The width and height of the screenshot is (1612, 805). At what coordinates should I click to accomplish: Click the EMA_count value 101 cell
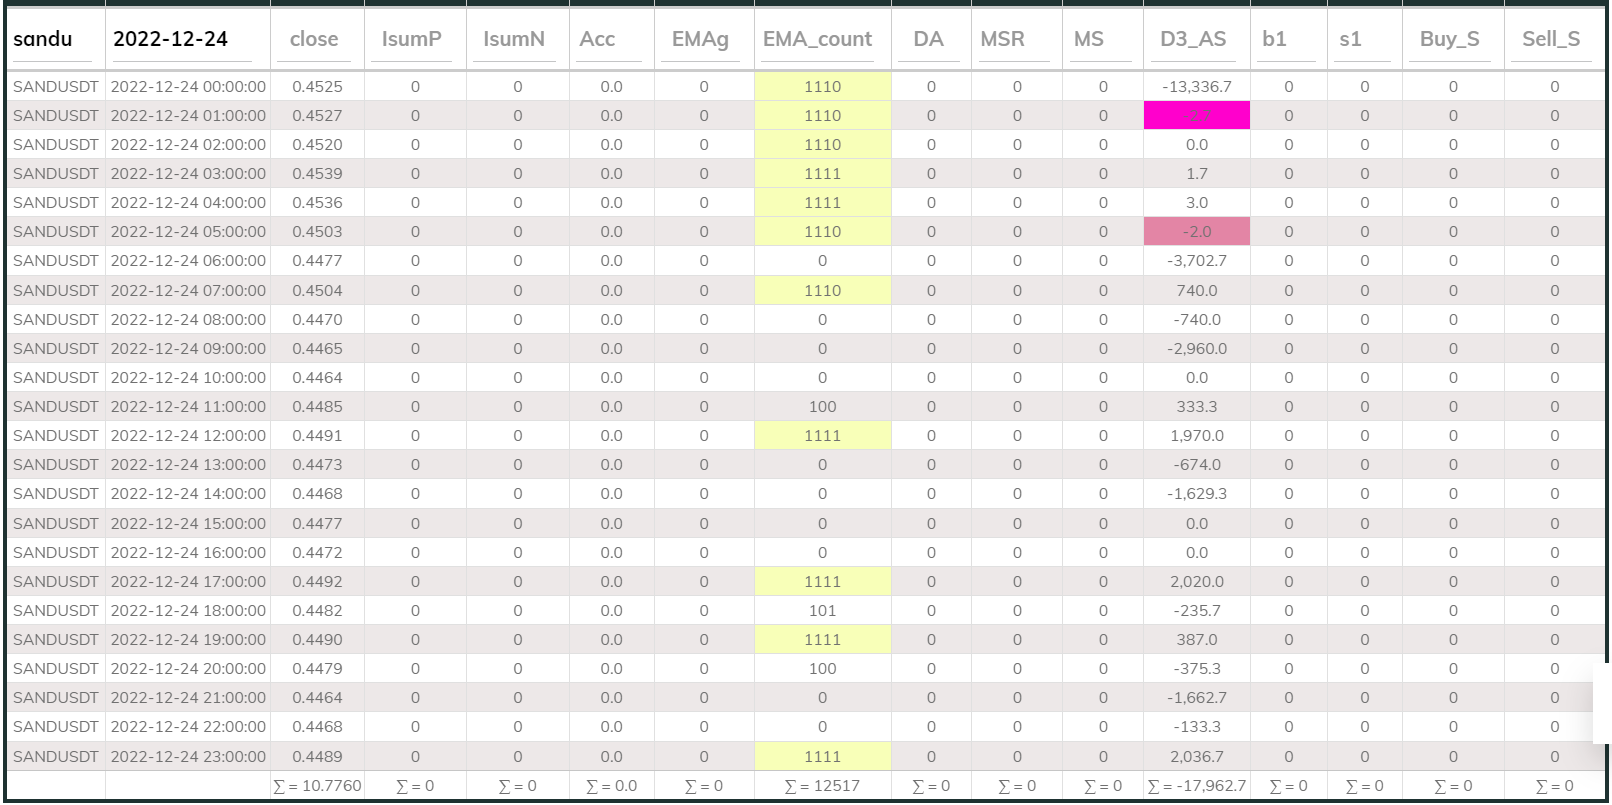tap(822, 611)
